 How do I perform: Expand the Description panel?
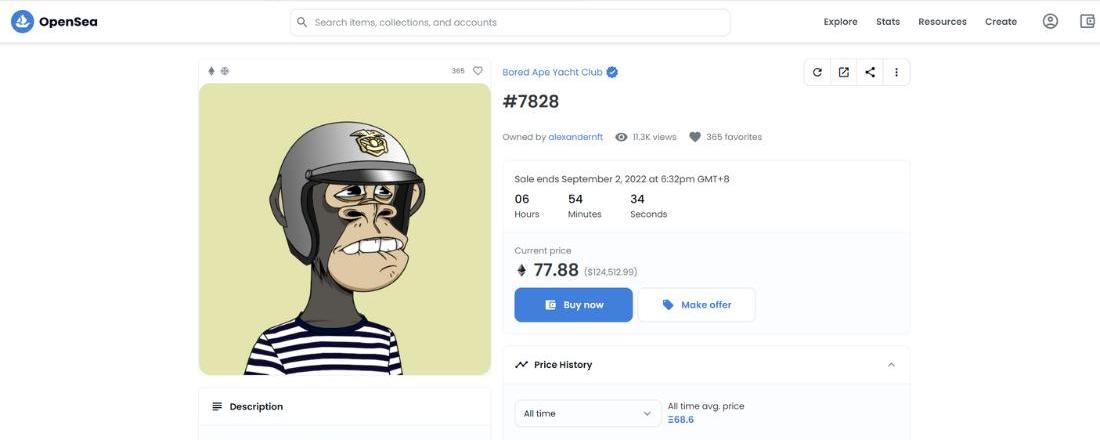click(x=344, y=406)
